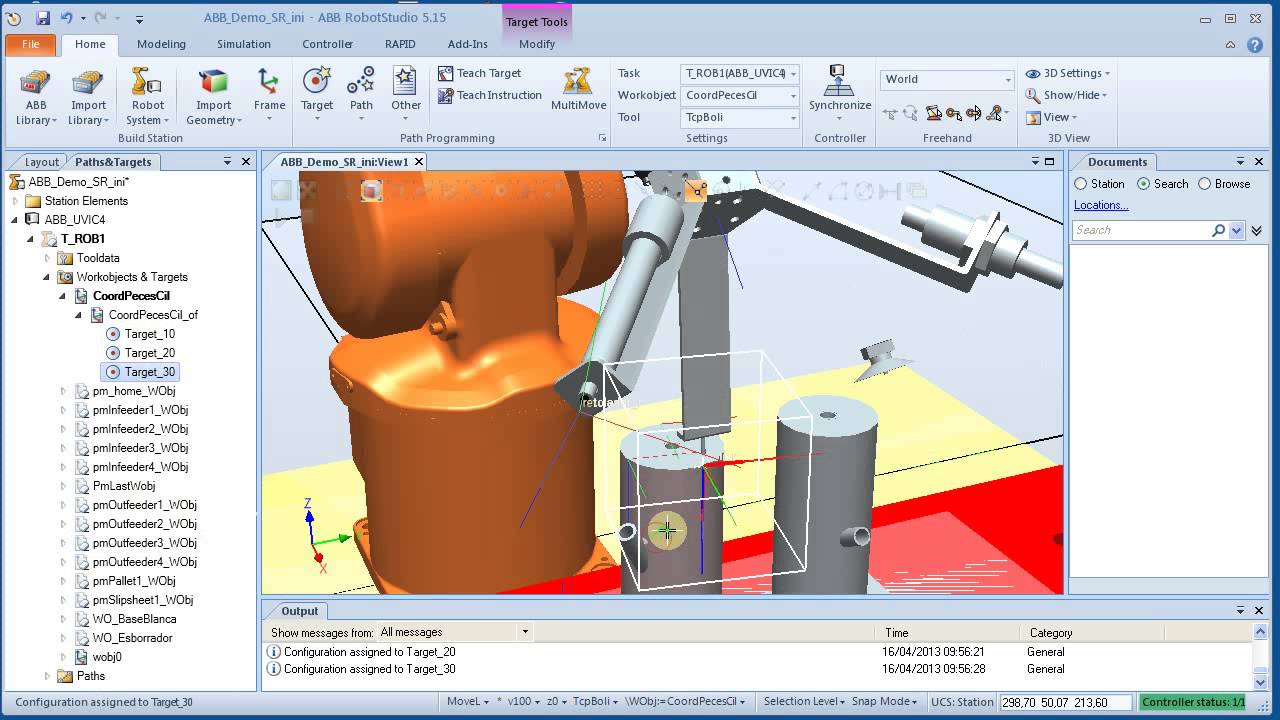This screenshot has width=1280, height=720.
Task: Open the Frame tool
Action: click(x=269, y=96)
